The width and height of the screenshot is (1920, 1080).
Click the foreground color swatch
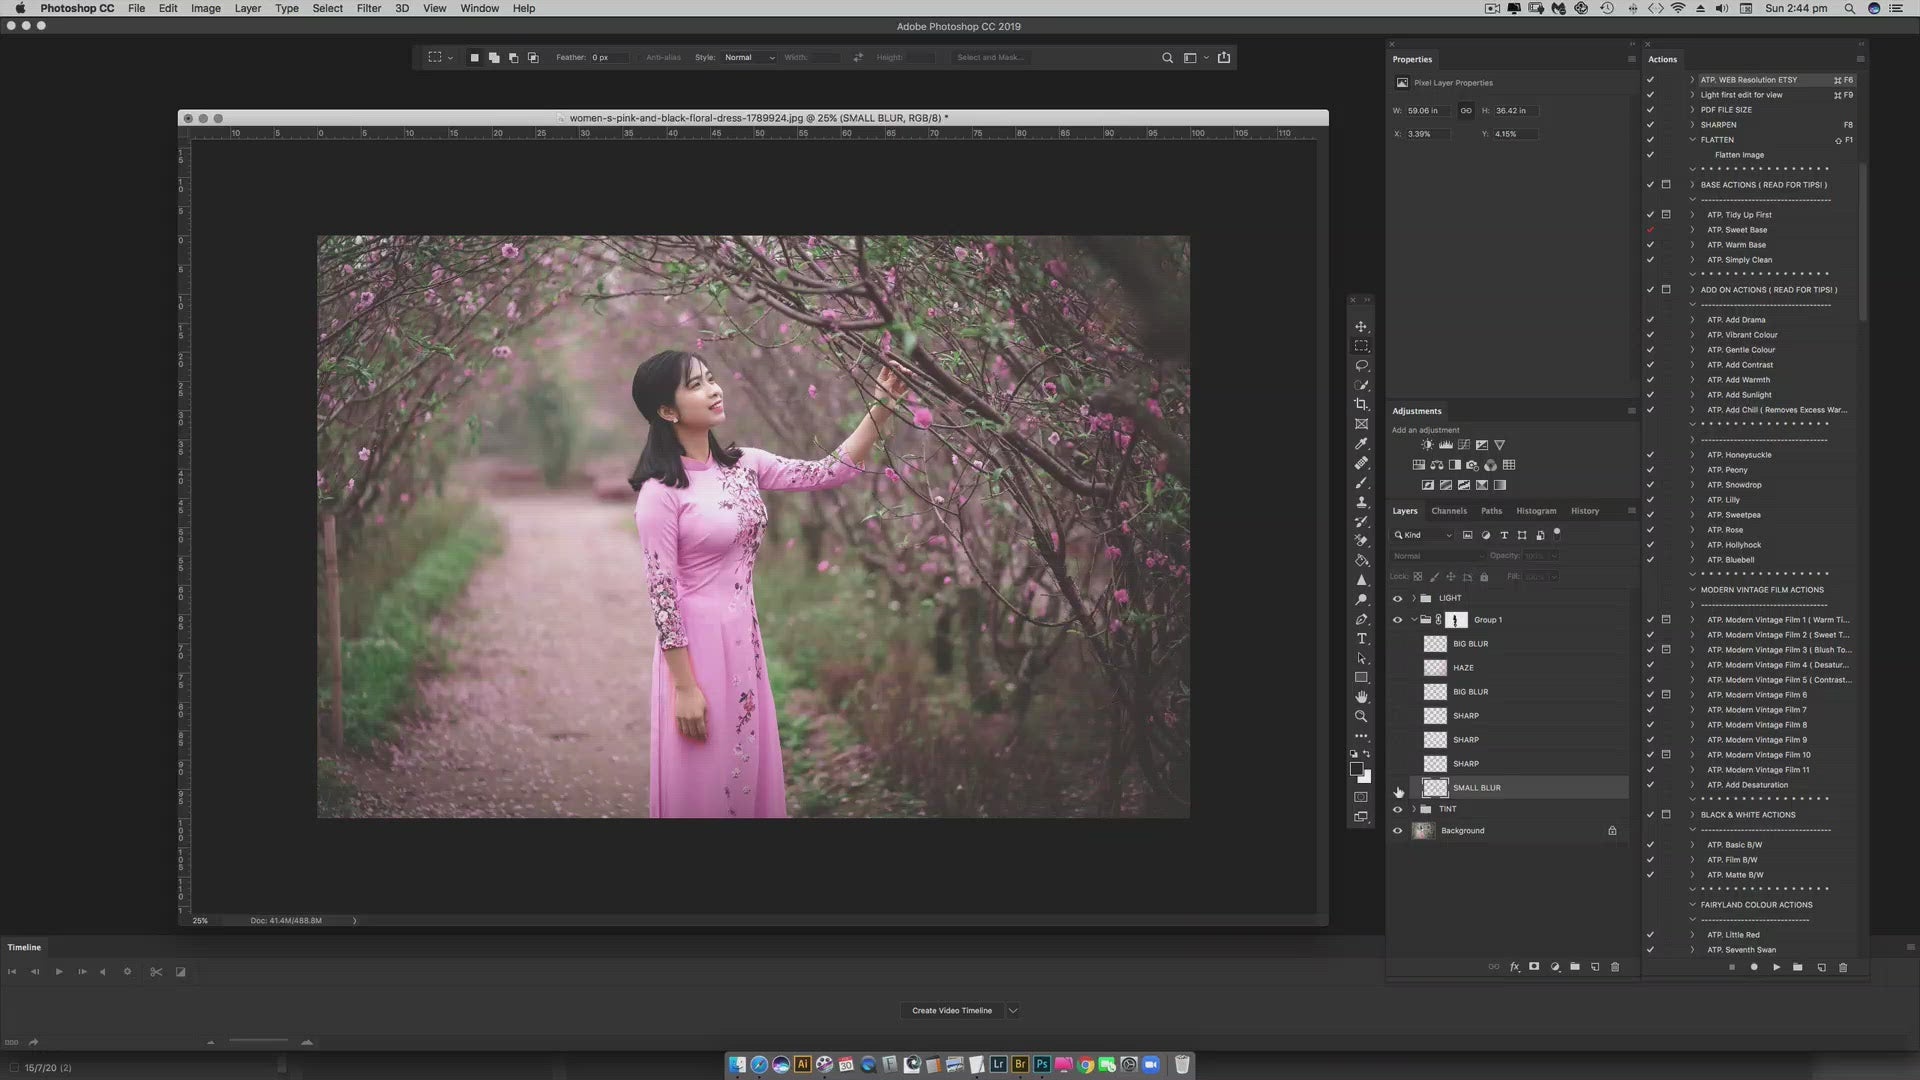(x=1357, y=769)
